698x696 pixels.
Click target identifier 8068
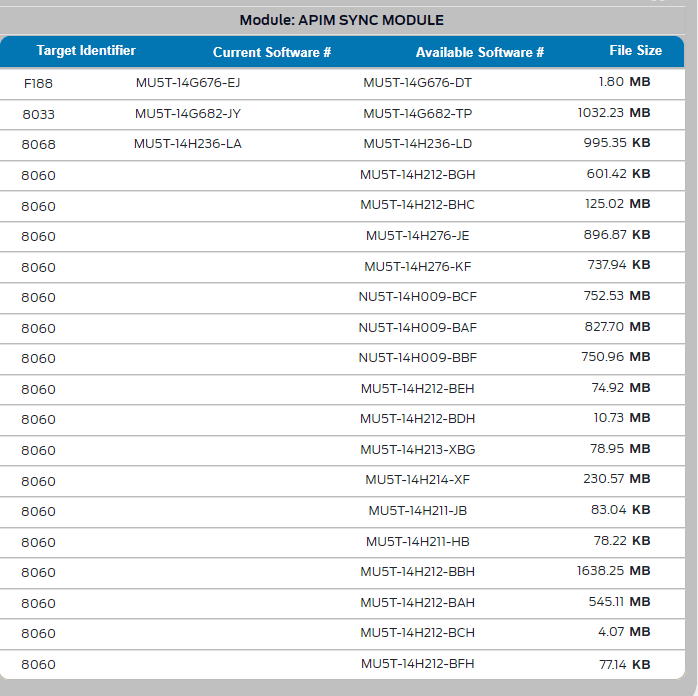coord(38,145)
